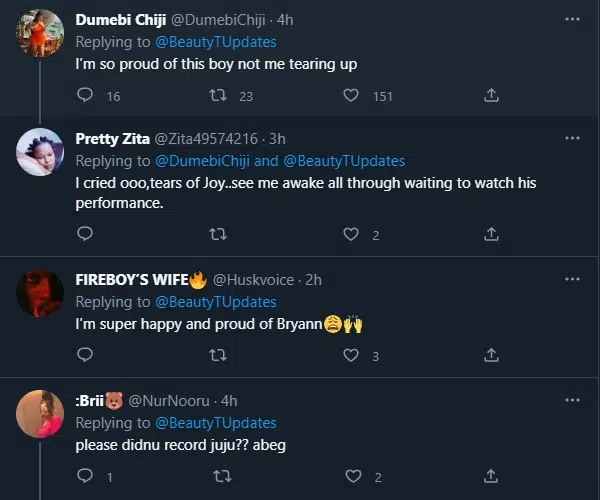Open Pretty Zita's profile avatar
This screenshot has height=500, width=600.
coord(42,153)
